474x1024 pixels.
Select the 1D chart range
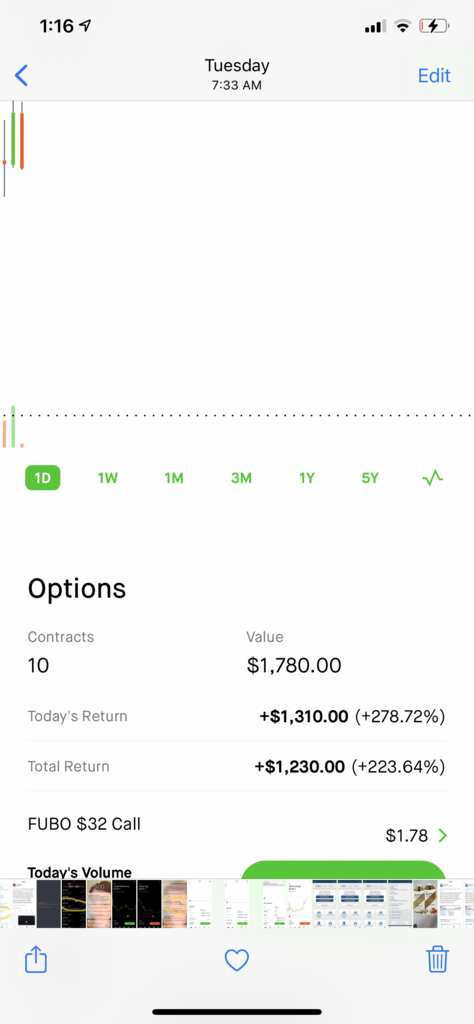pyautogui.click(x=43, y=478)
